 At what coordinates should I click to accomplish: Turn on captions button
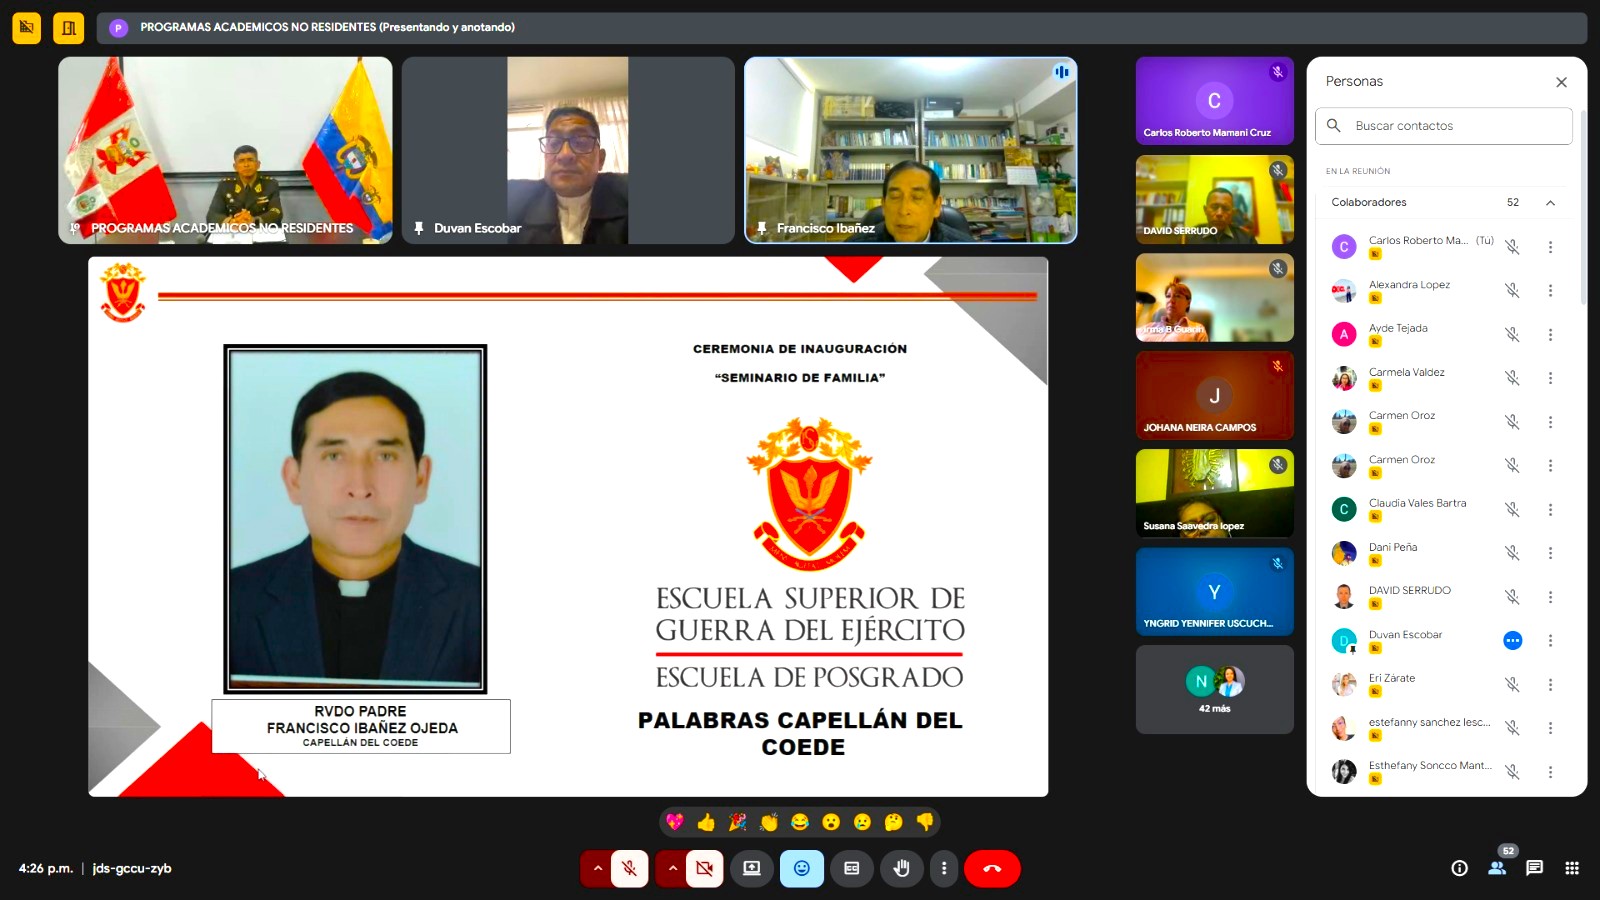(852, 868)
